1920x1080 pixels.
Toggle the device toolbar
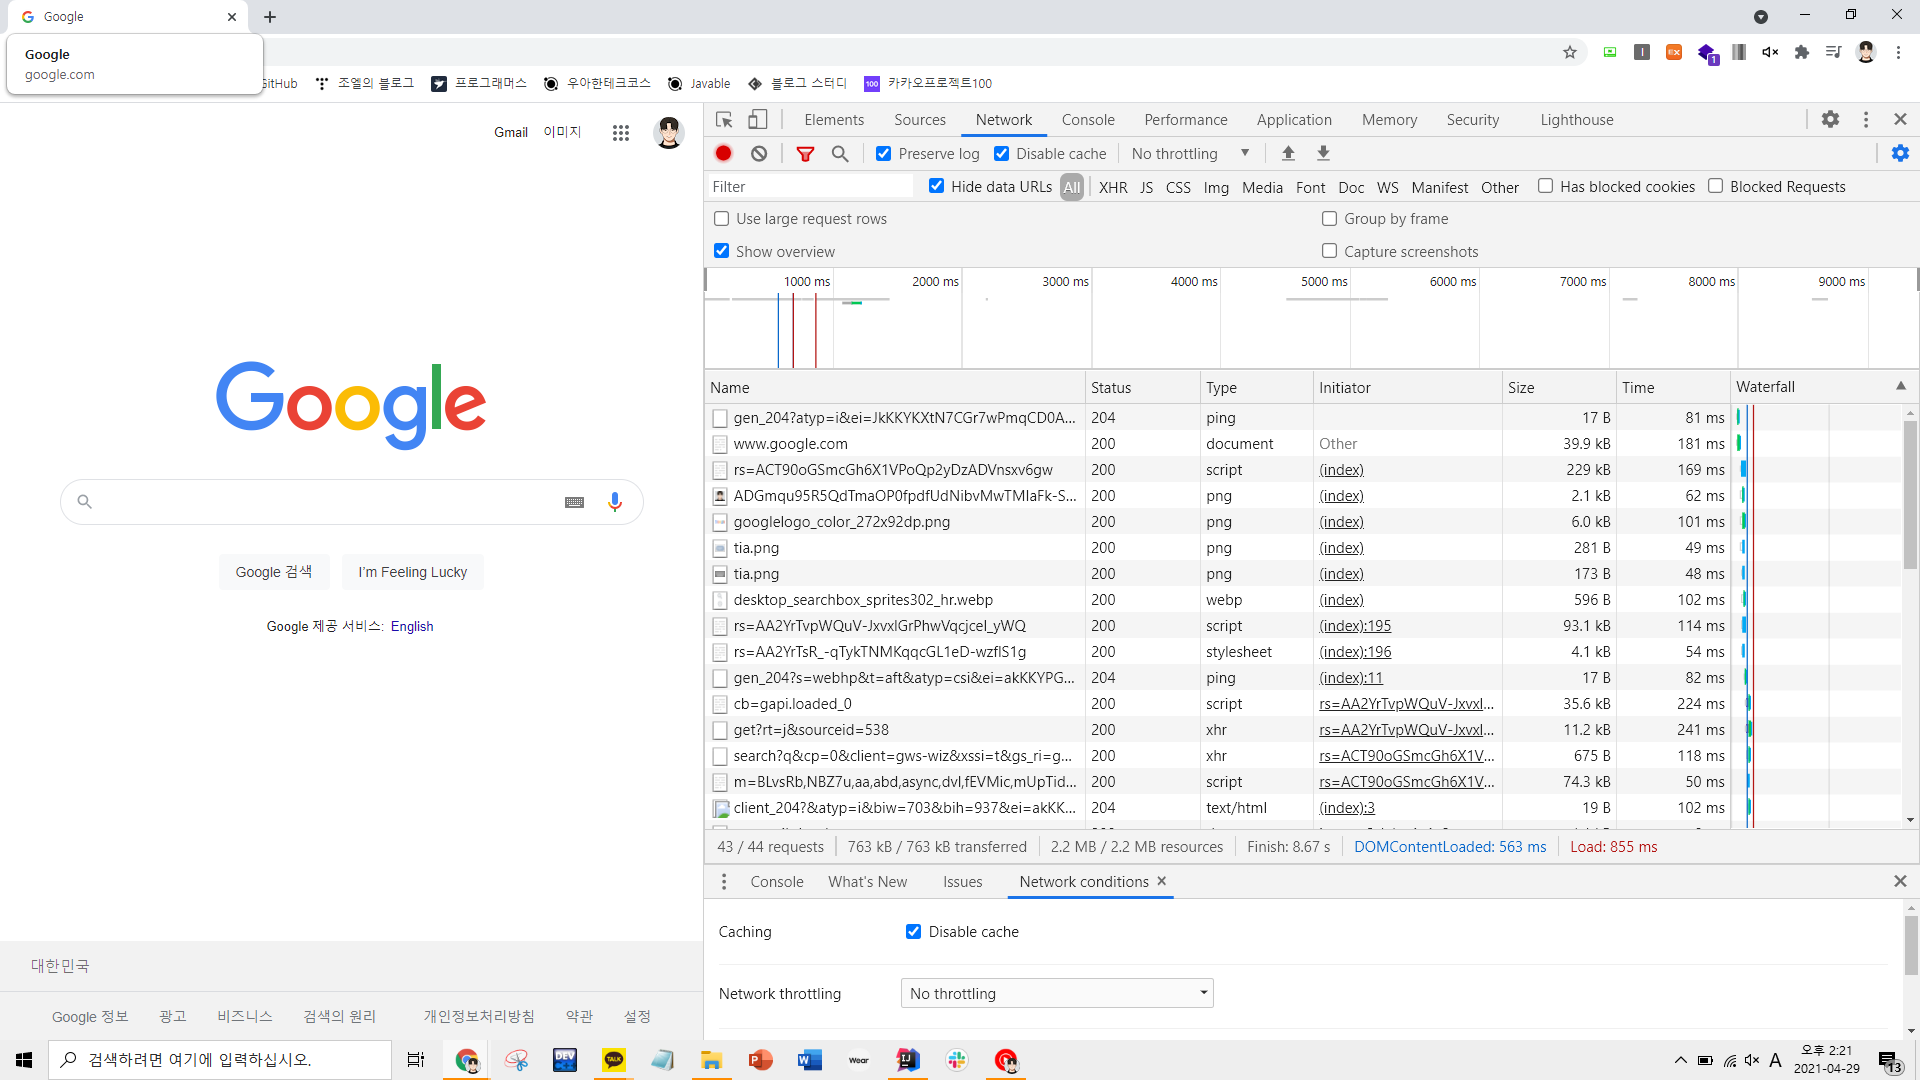pos(757,119)
